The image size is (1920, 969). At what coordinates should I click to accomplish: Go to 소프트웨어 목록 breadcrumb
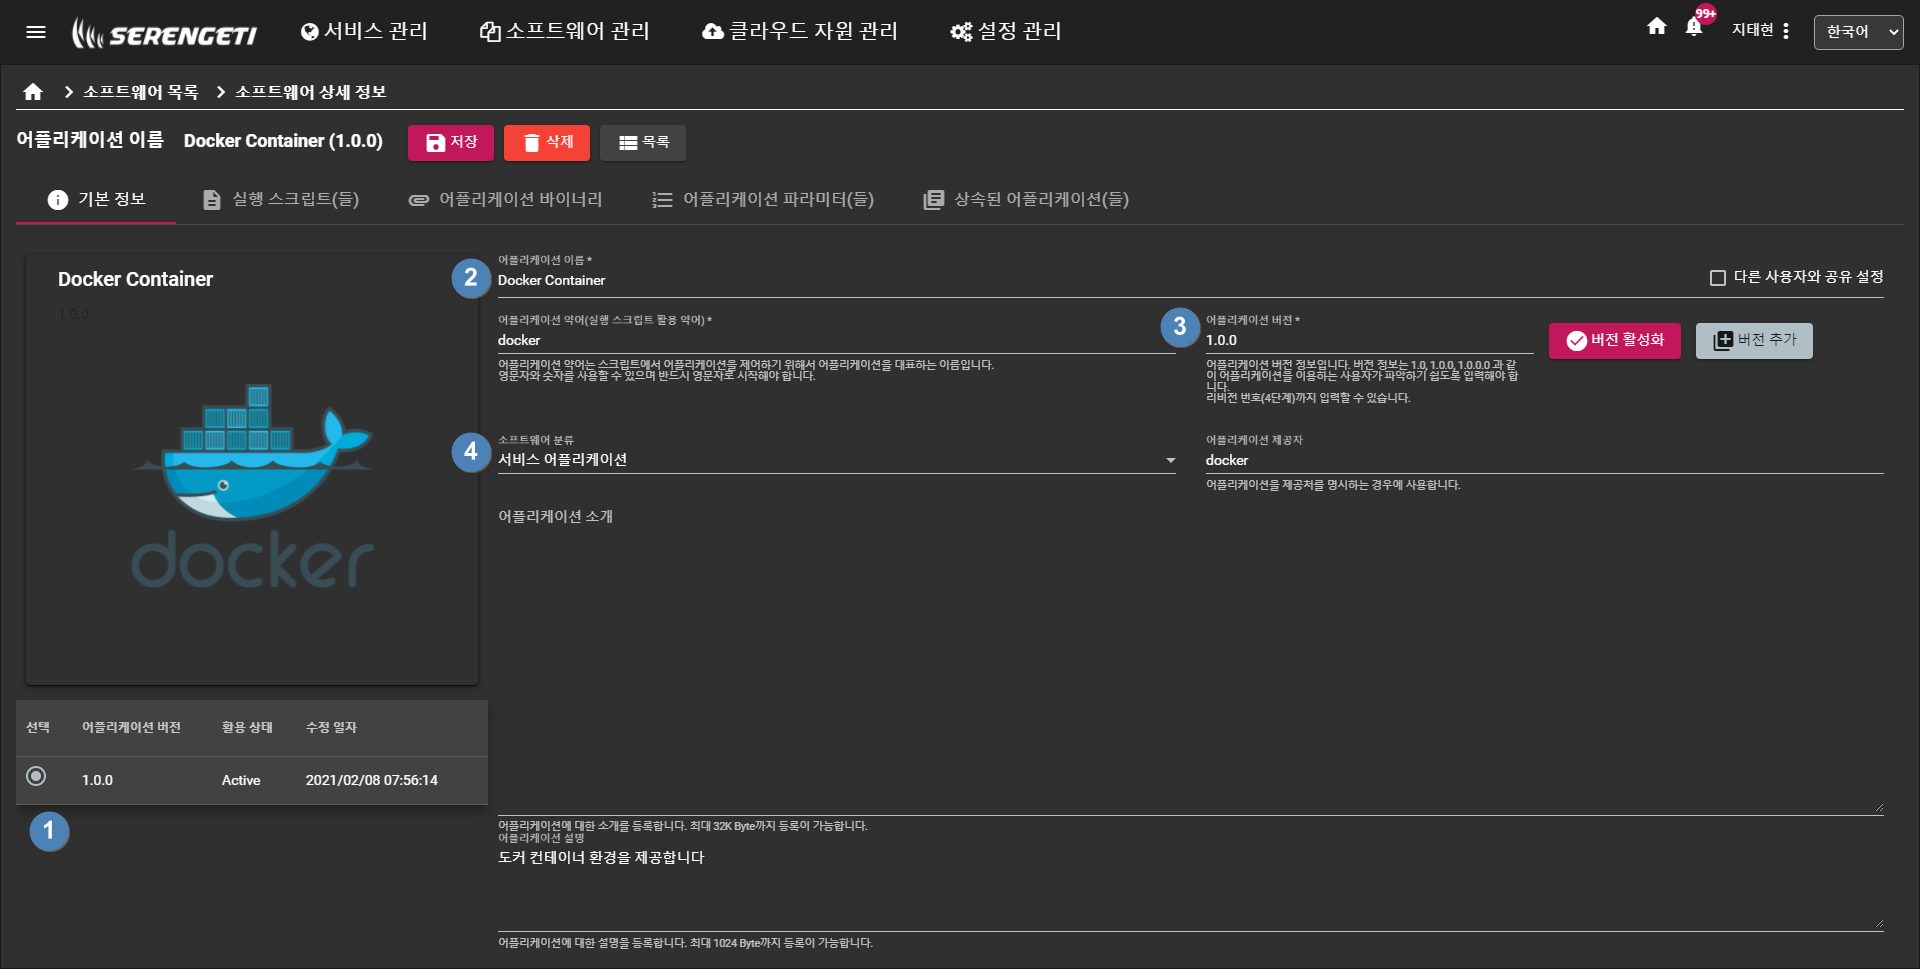140,92
